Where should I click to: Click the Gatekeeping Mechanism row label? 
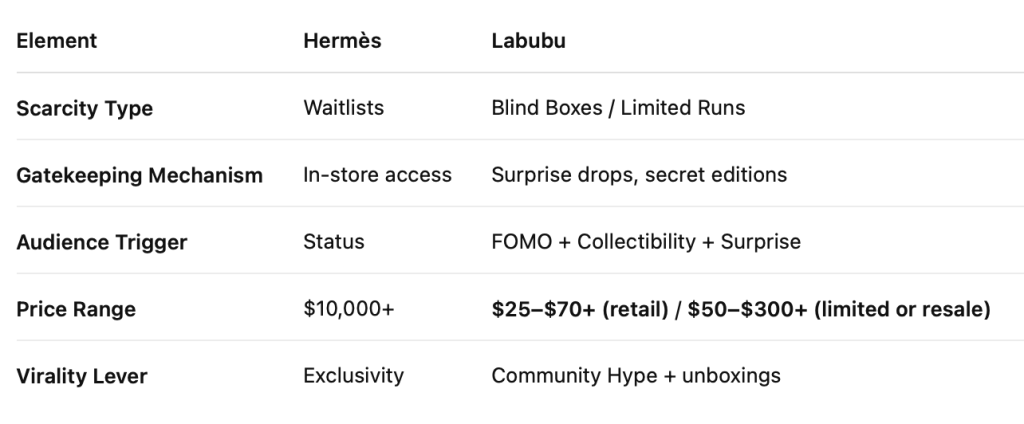pyautogui.click(x=139, y=175)
